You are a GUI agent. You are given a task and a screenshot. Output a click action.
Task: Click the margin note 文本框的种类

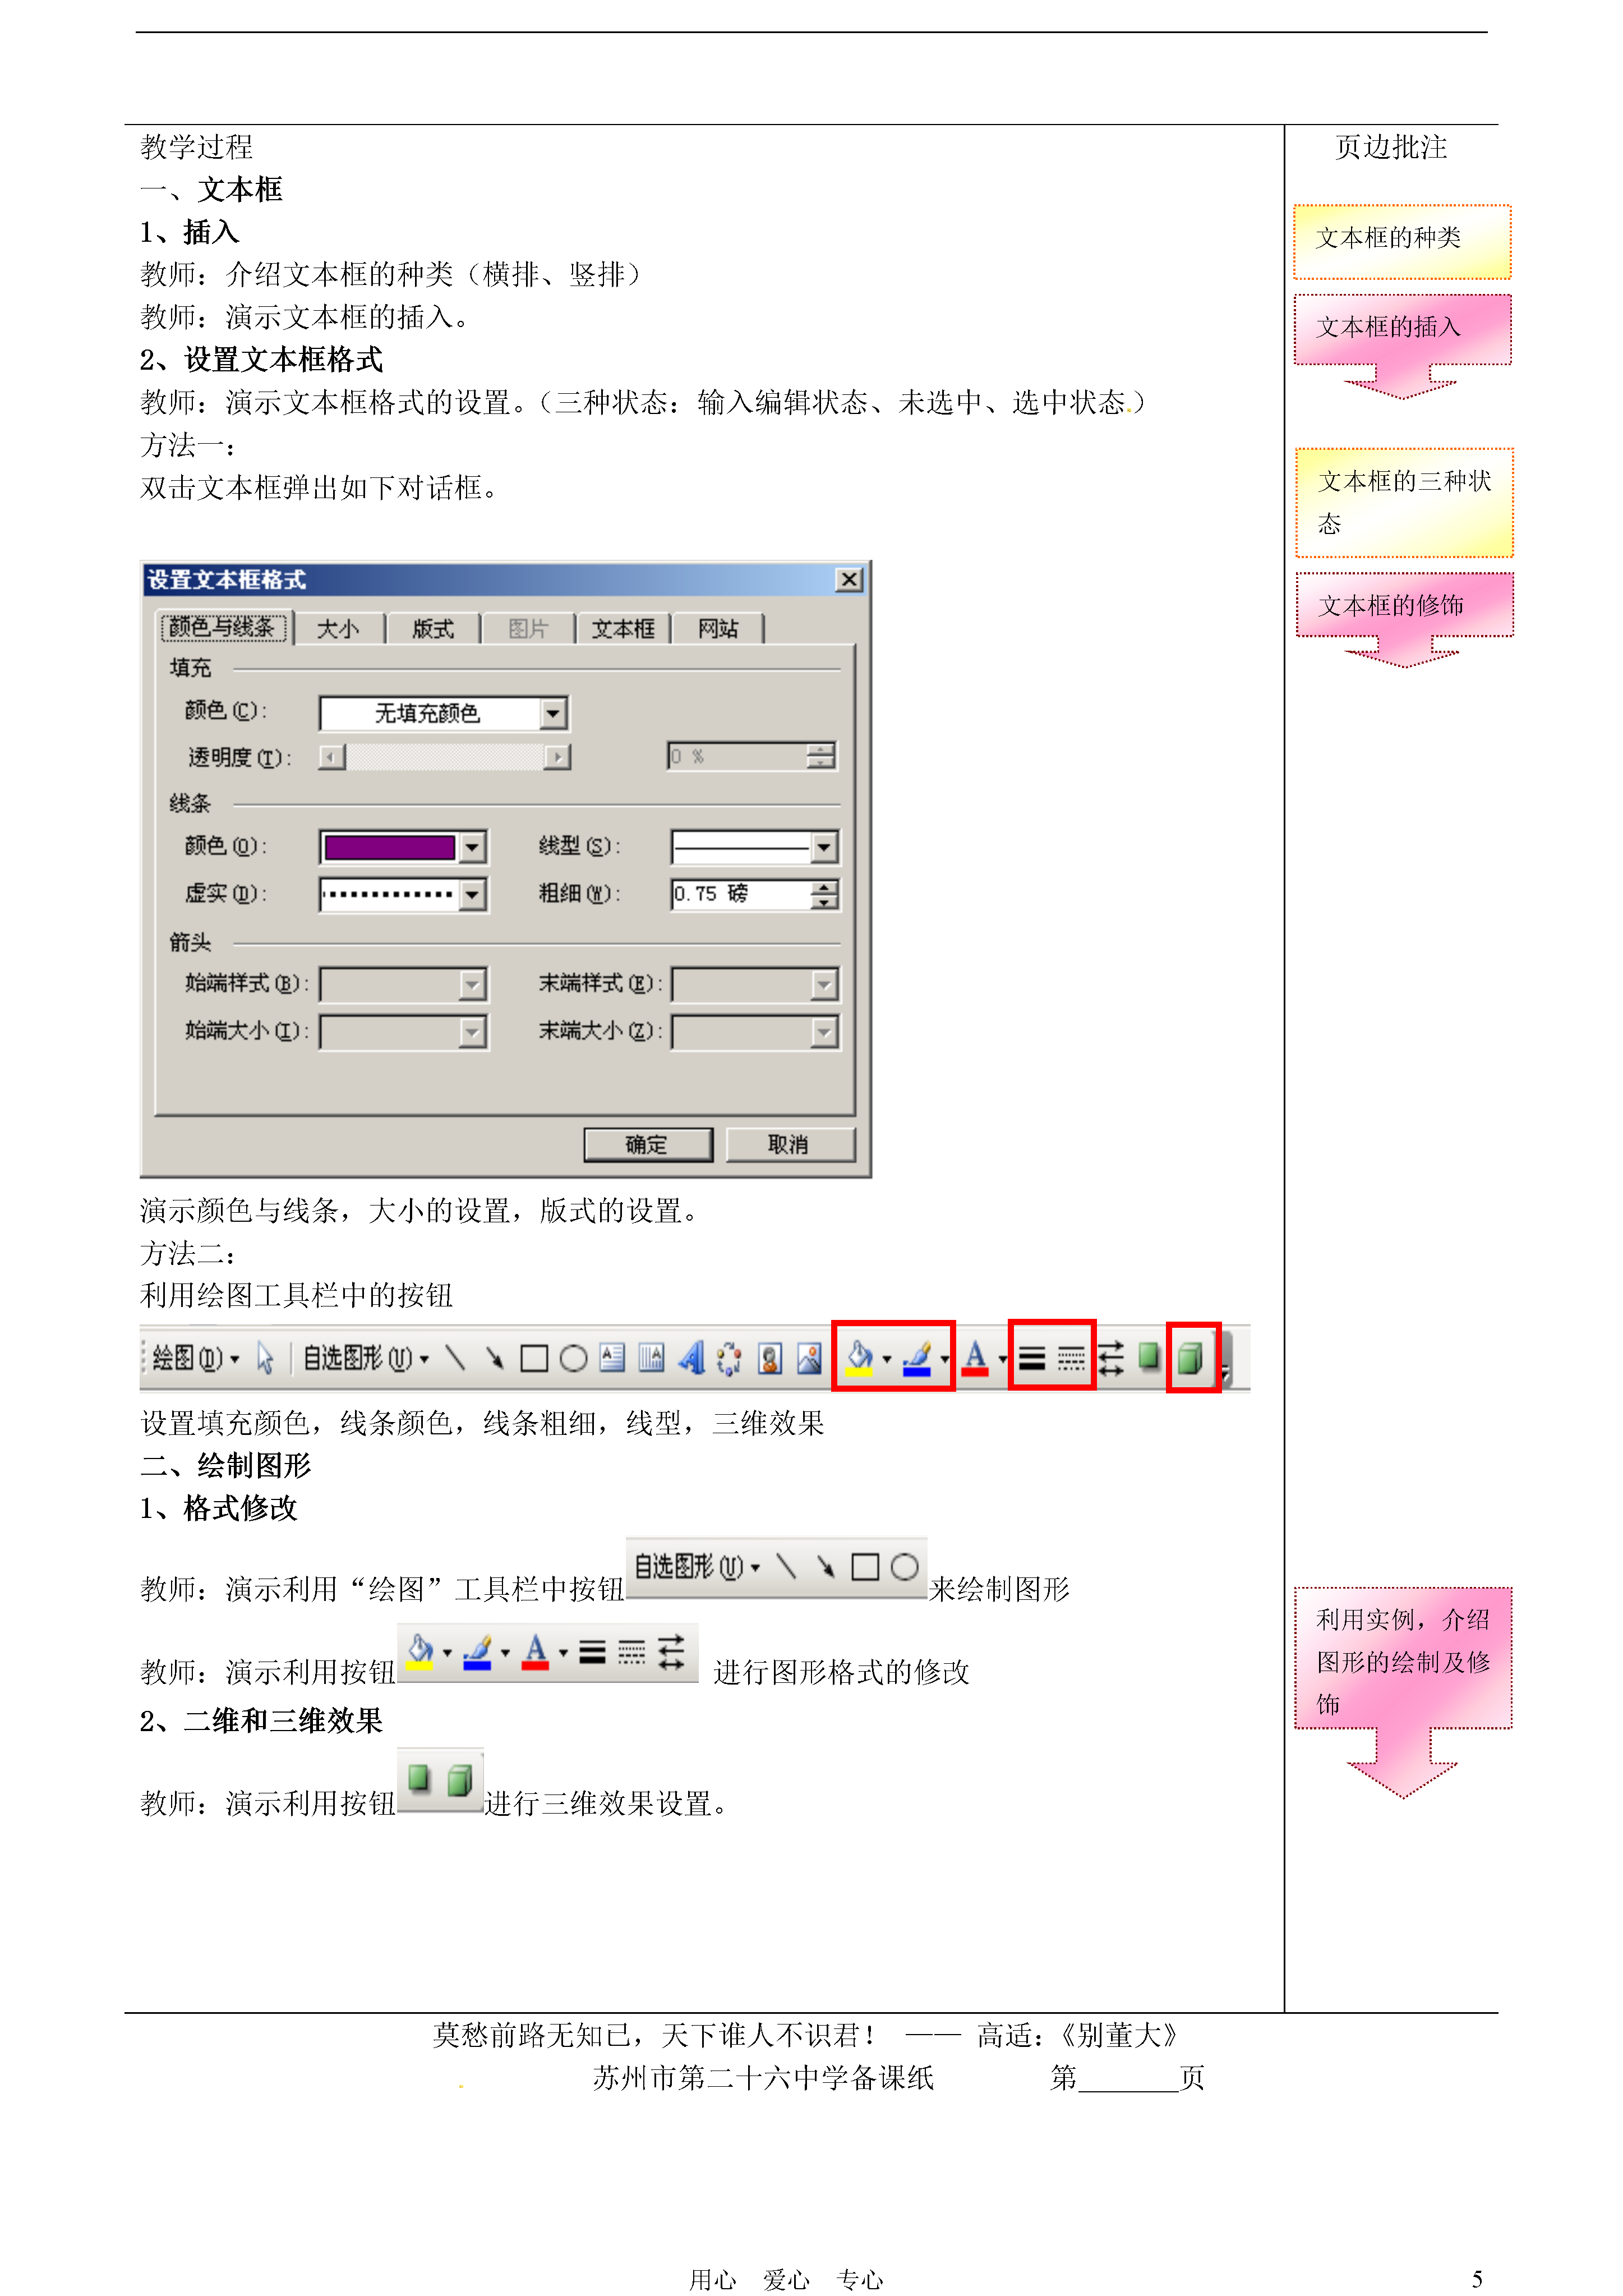(x=1401, y=241)
